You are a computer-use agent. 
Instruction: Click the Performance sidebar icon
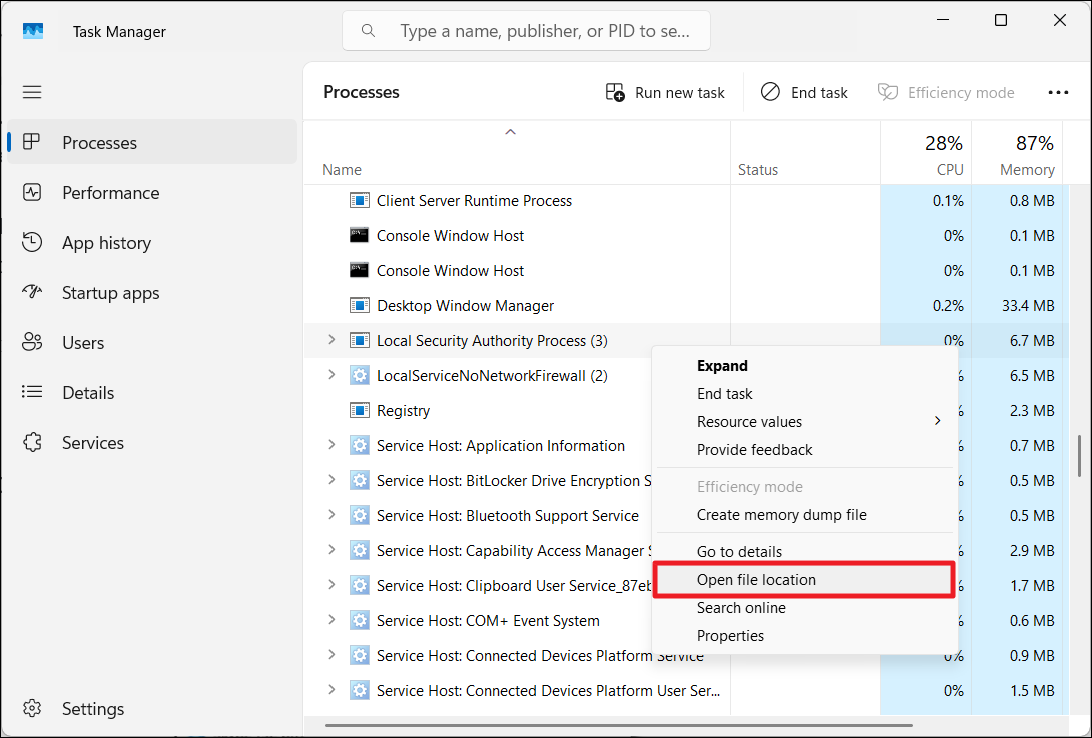click(x=32, y=193)
